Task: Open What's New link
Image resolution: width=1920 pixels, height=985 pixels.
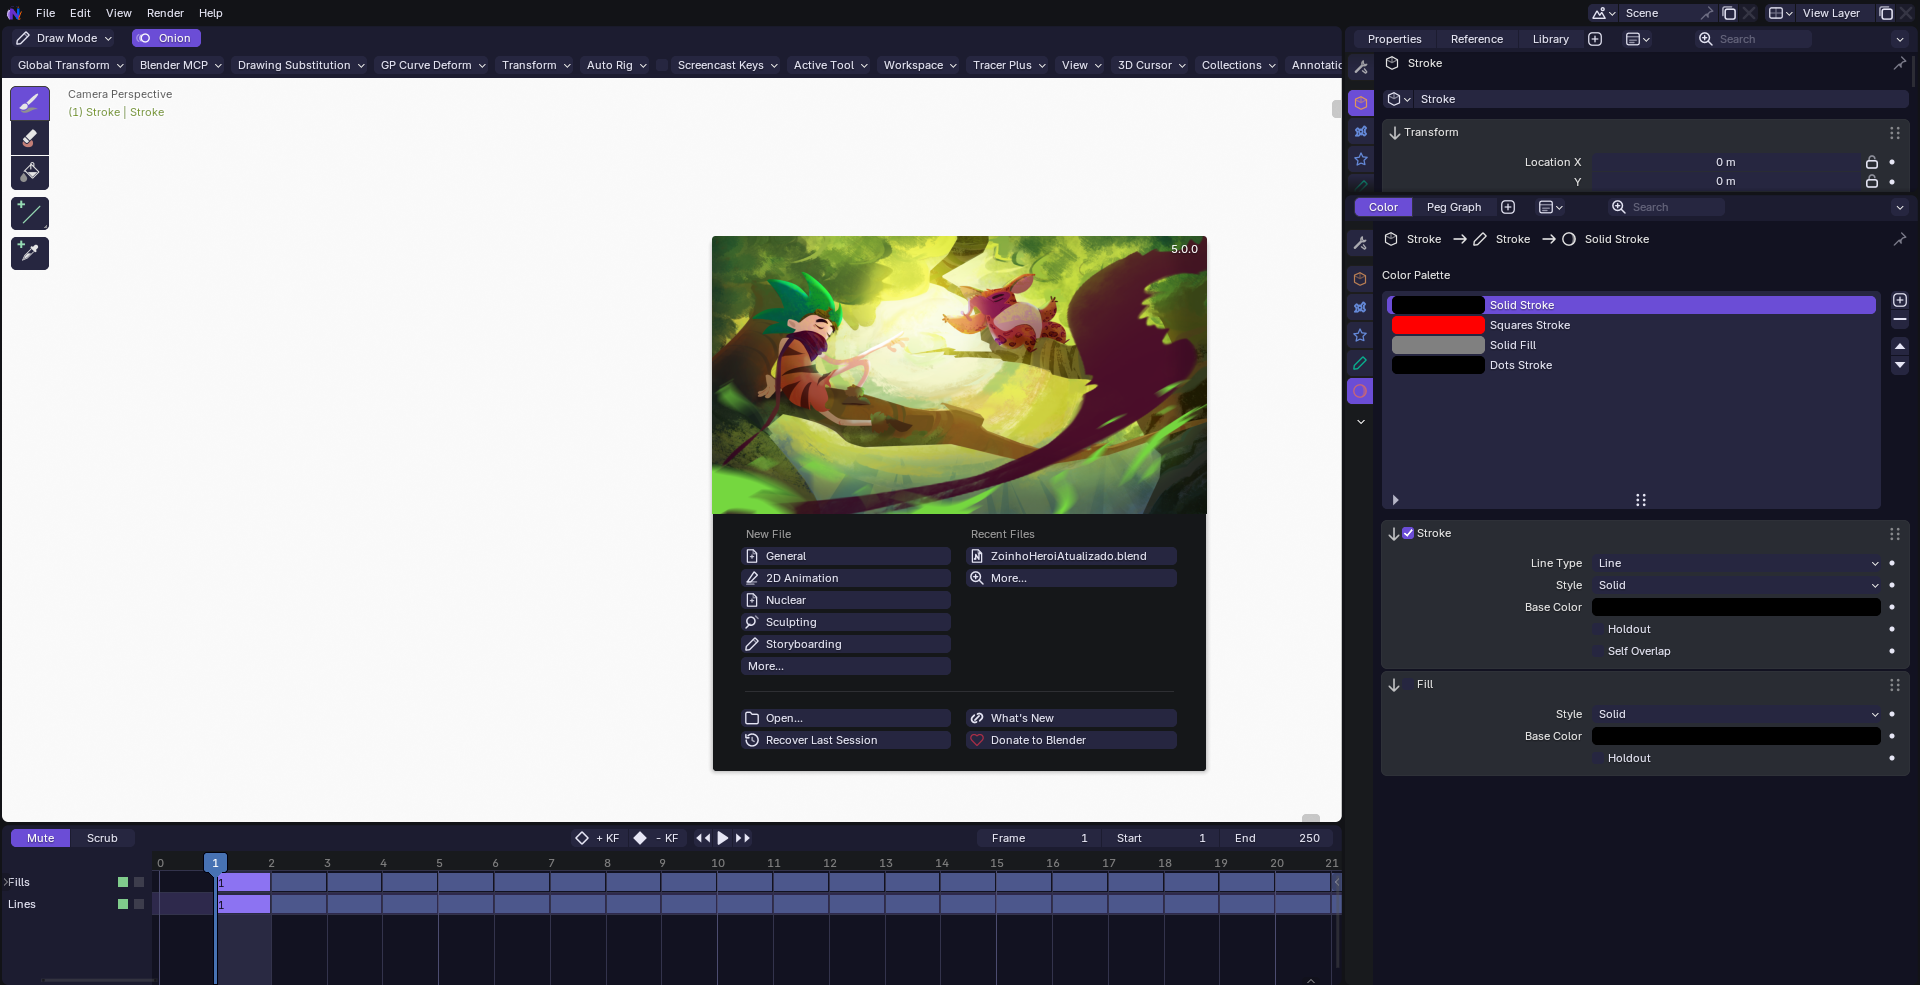Action: click(1071, 718)
